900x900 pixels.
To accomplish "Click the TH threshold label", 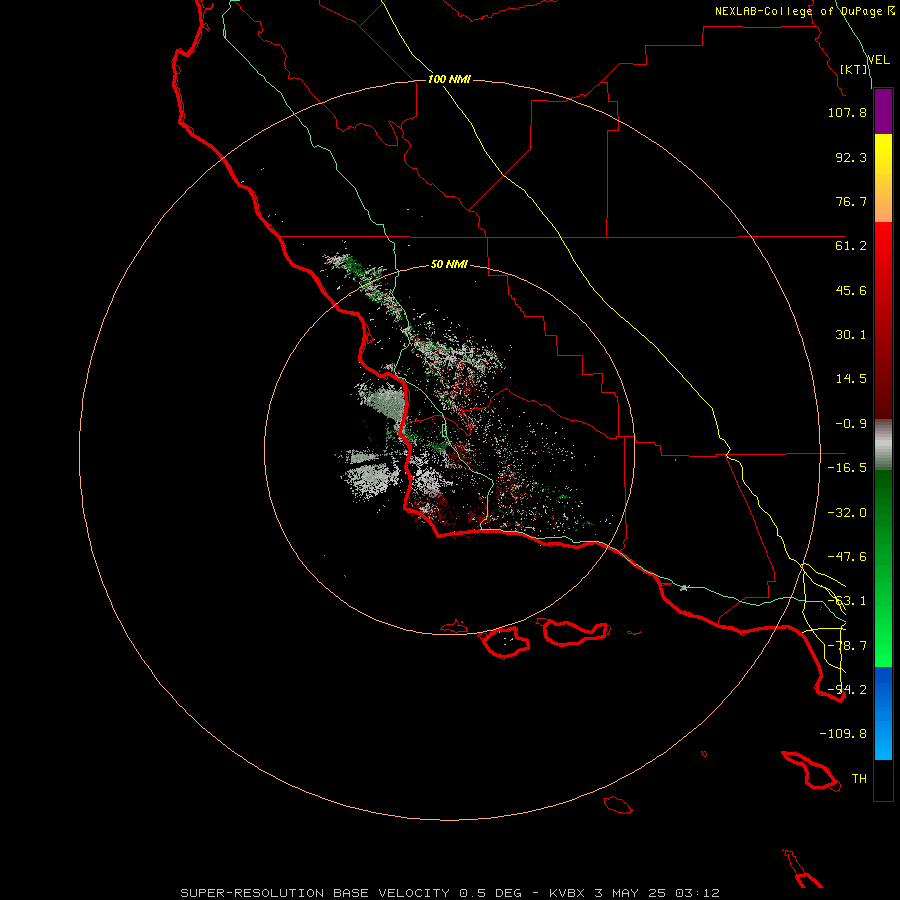I will 859,779.
